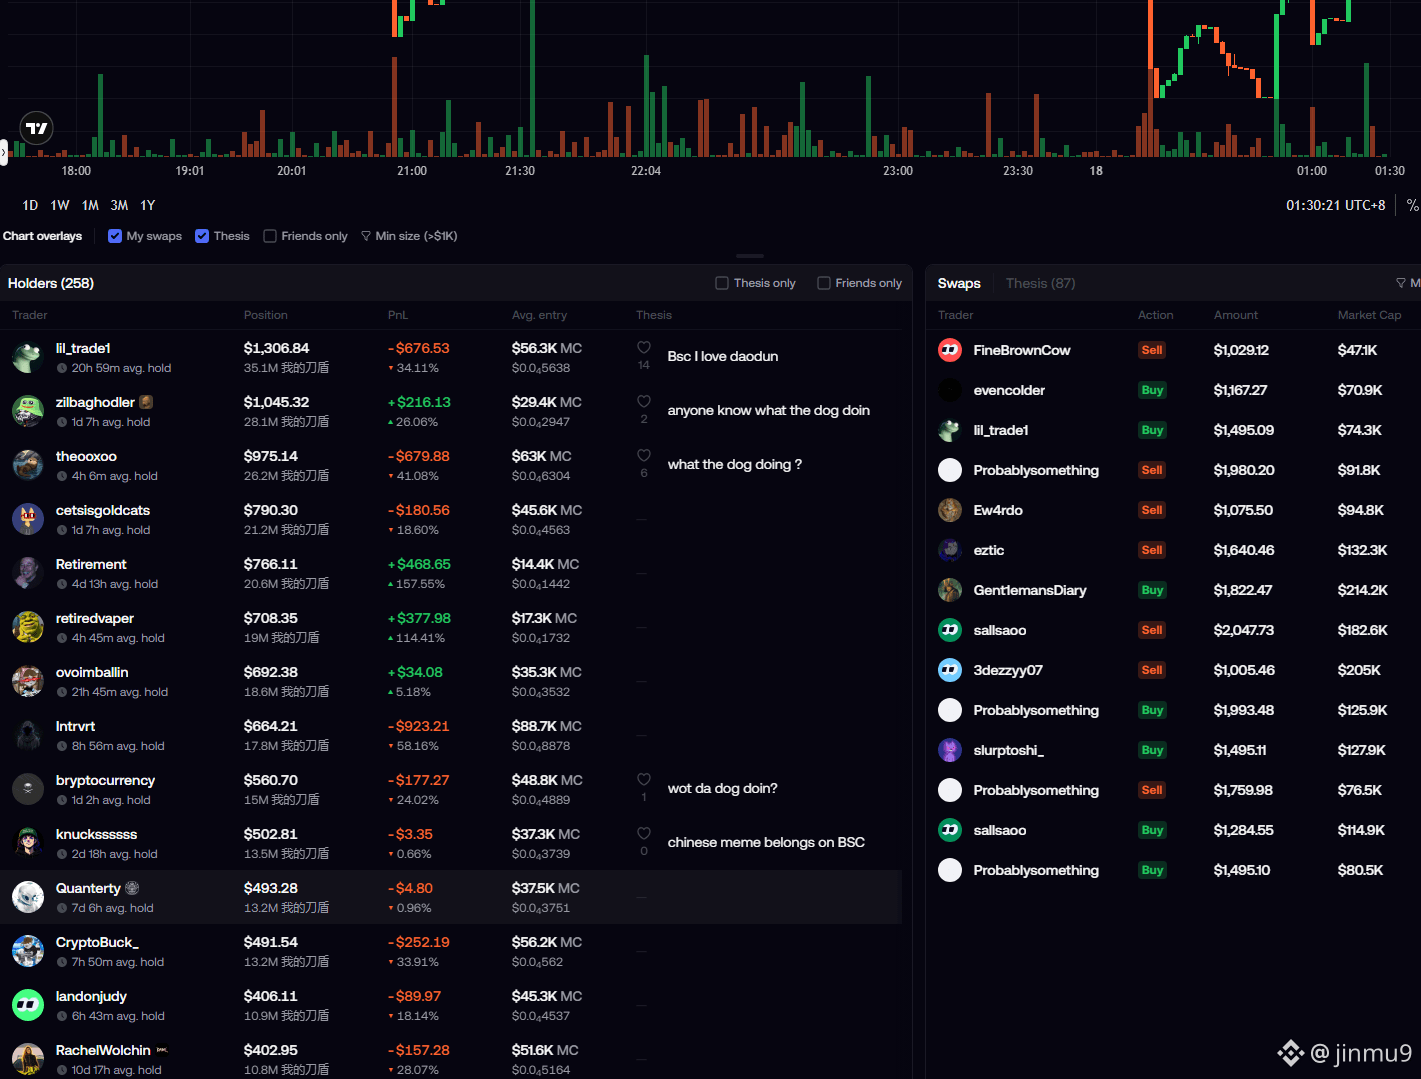Click the 22:04 time label on chart axis

(x=646, y=171)
